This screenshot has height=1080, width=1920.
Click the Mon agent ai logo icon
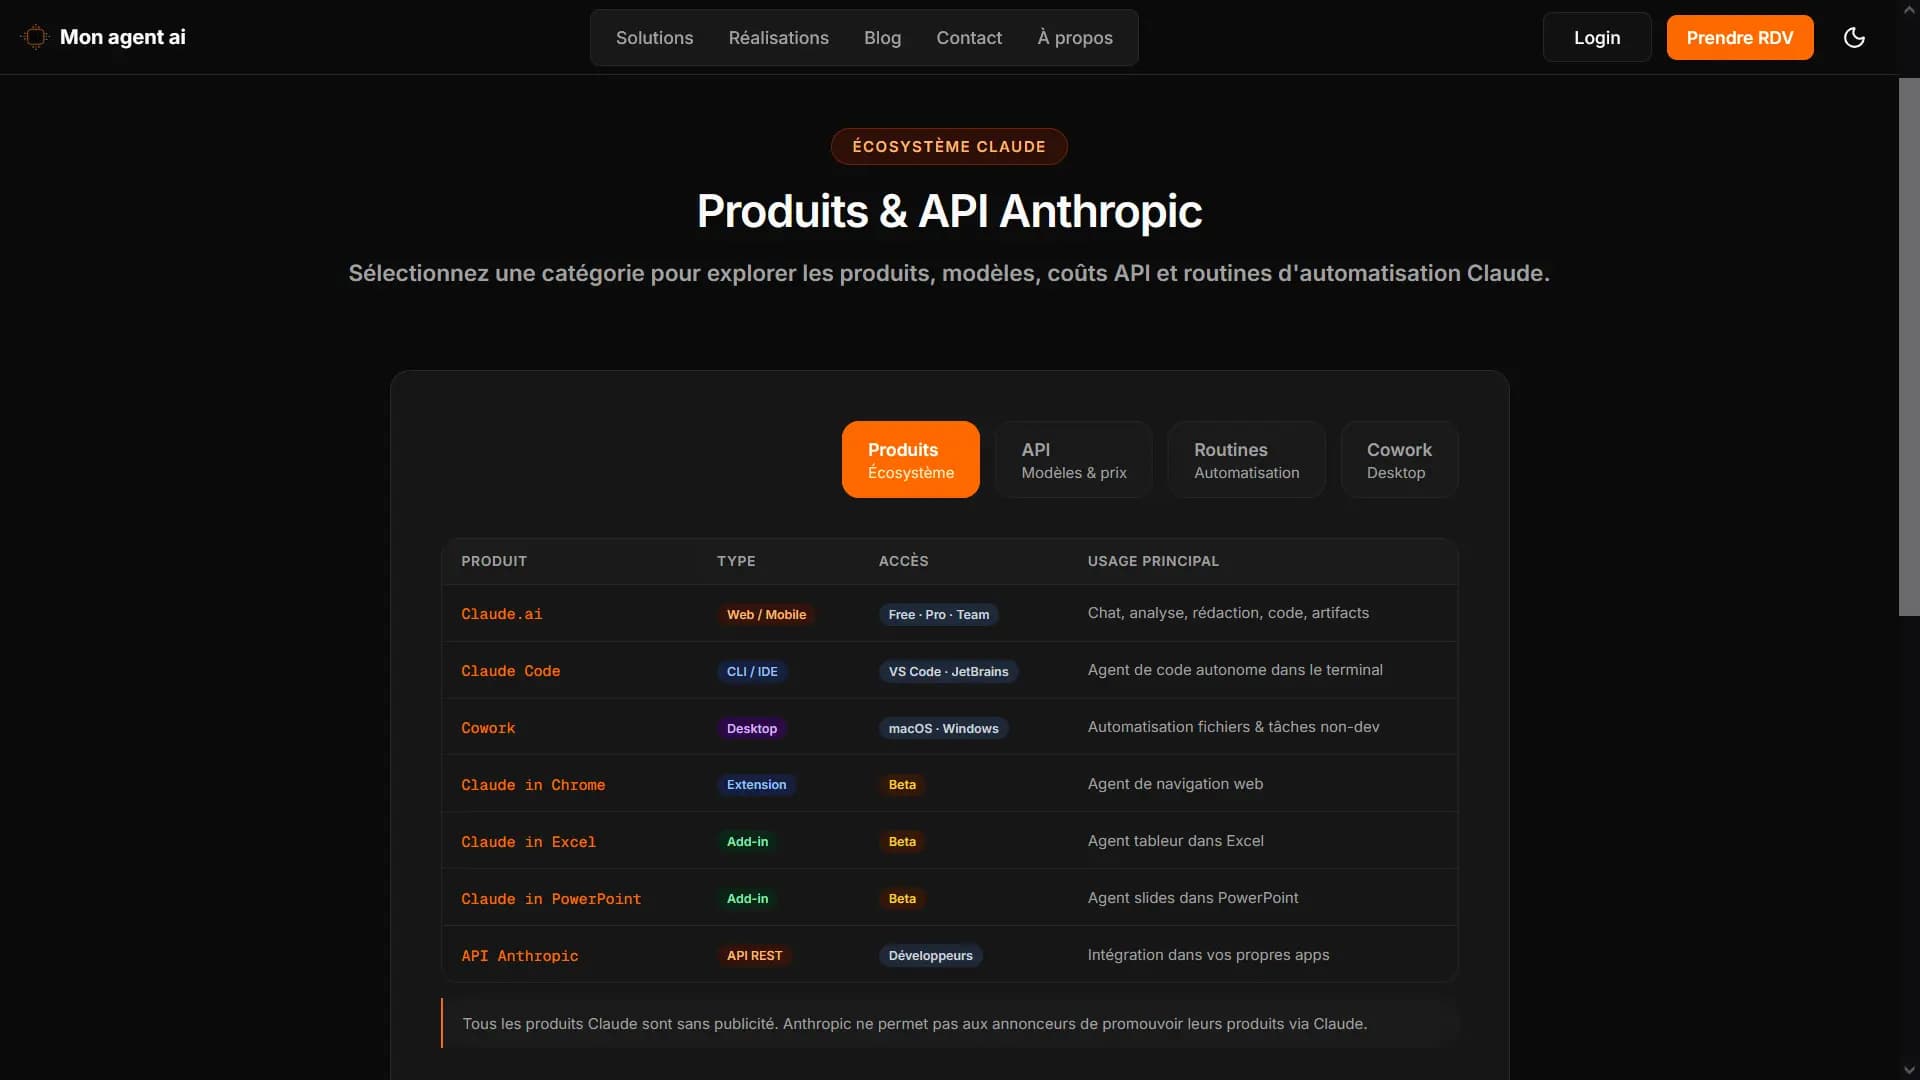[35, 37]
